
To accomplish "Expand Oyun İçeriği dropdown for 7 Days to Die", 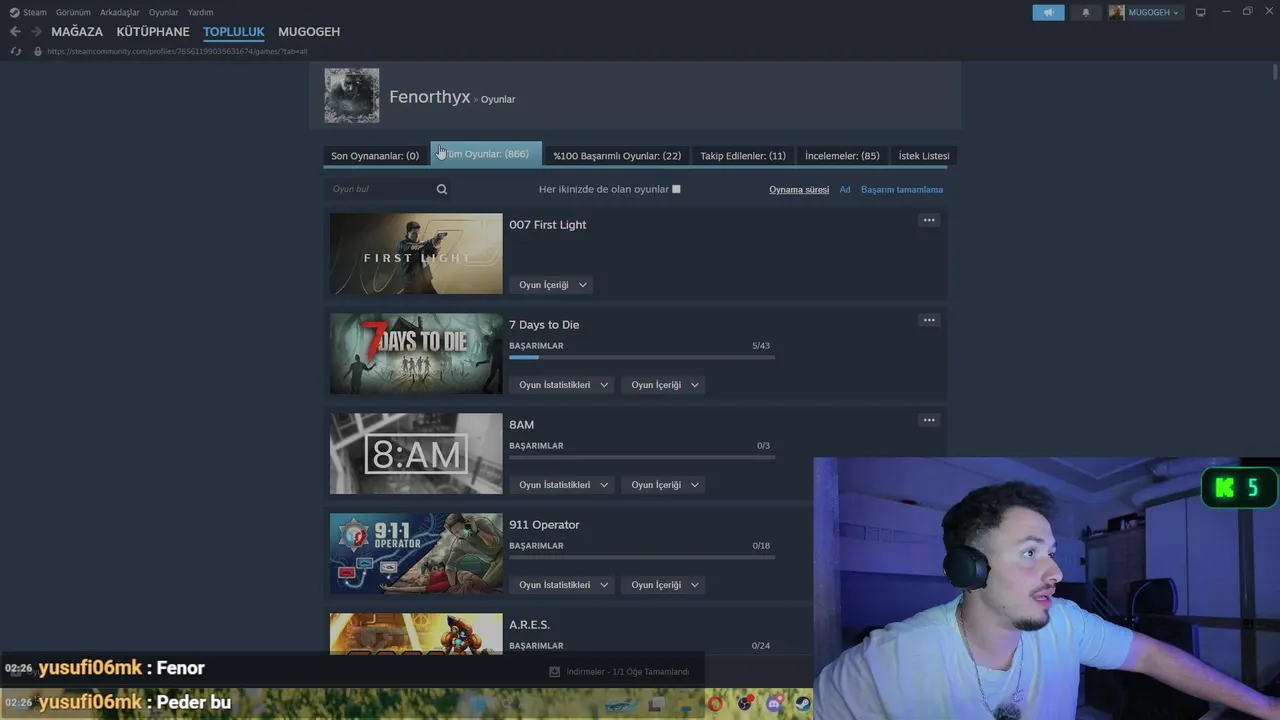I will coord(664,385).
